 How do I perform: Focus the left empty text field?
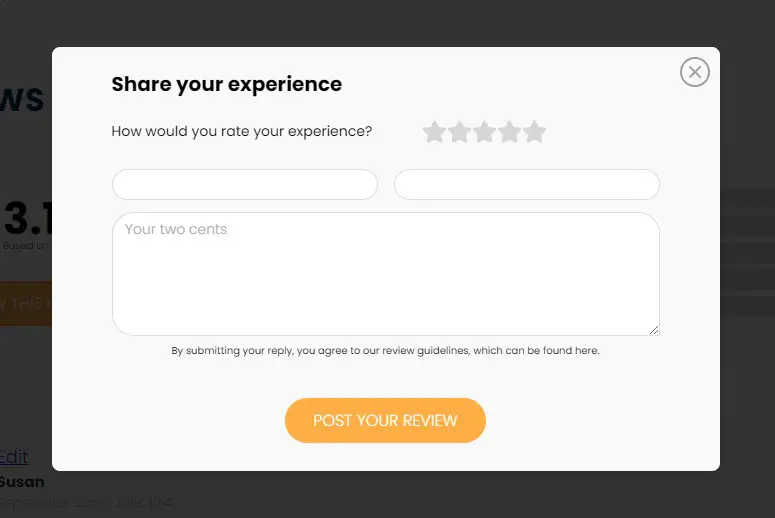point(244,185)
